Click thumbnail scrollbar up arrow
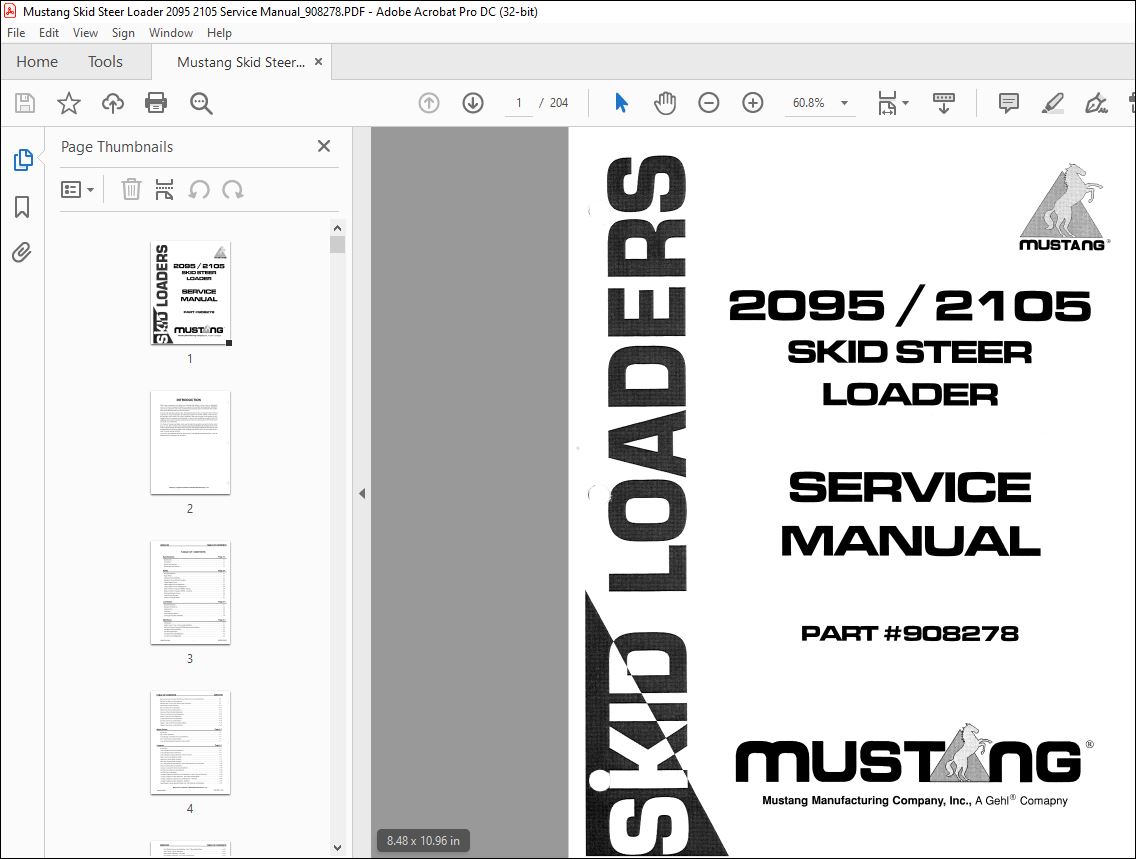Viewport: 1136px width, 859px height. pyautogui.click(x=337, y=228)
